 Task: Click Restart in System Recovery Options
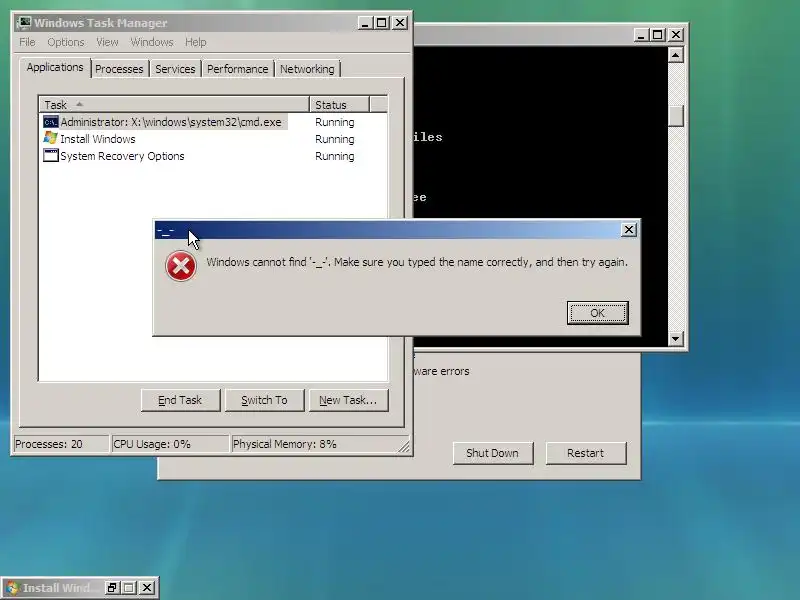tap(586, 453)
